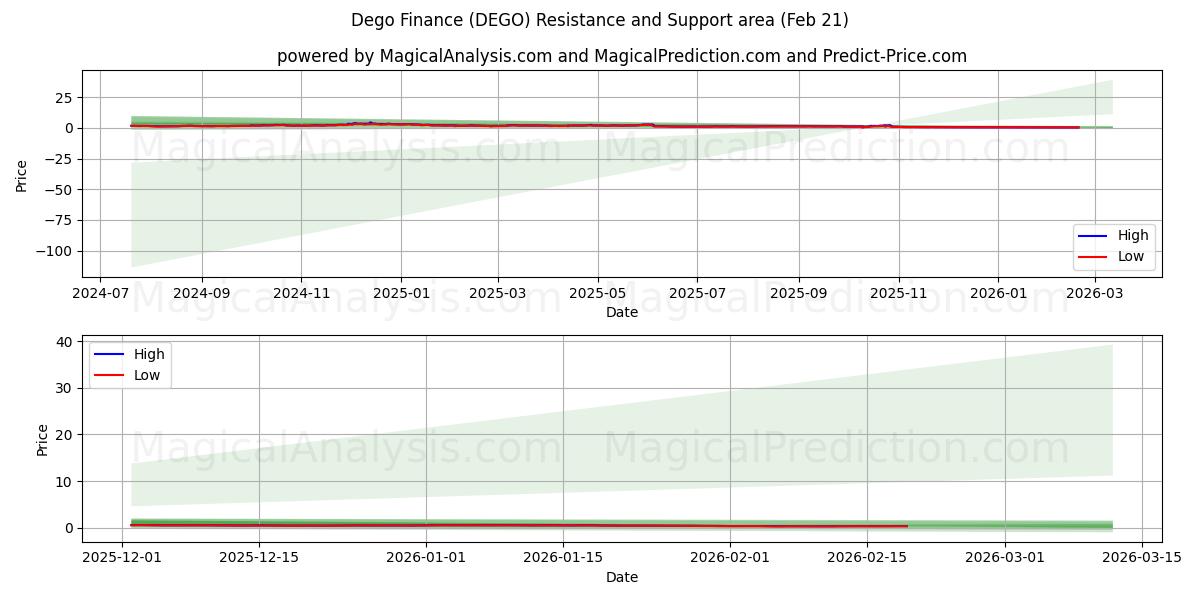Click the lower chart date label 2026-01-15

point(563,558)
